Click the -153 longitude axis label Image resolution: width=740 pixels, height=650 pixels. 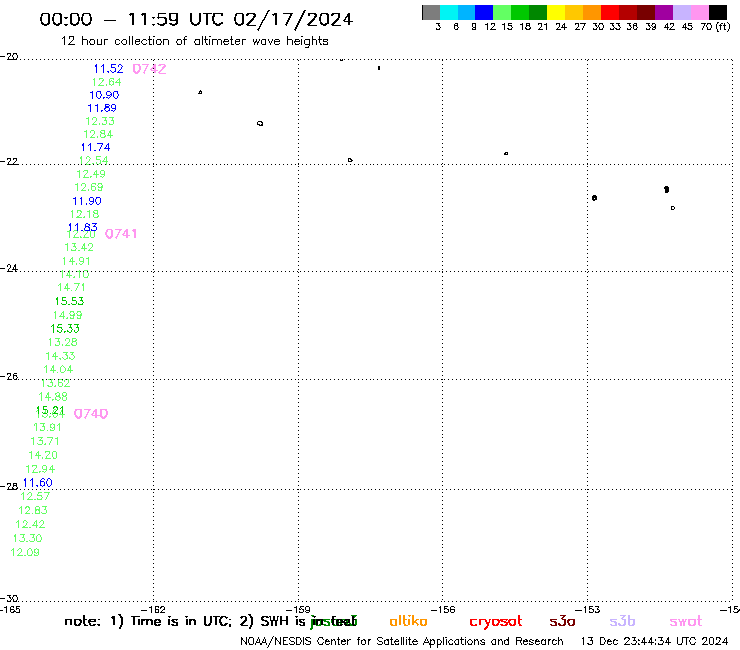[588, 609]
